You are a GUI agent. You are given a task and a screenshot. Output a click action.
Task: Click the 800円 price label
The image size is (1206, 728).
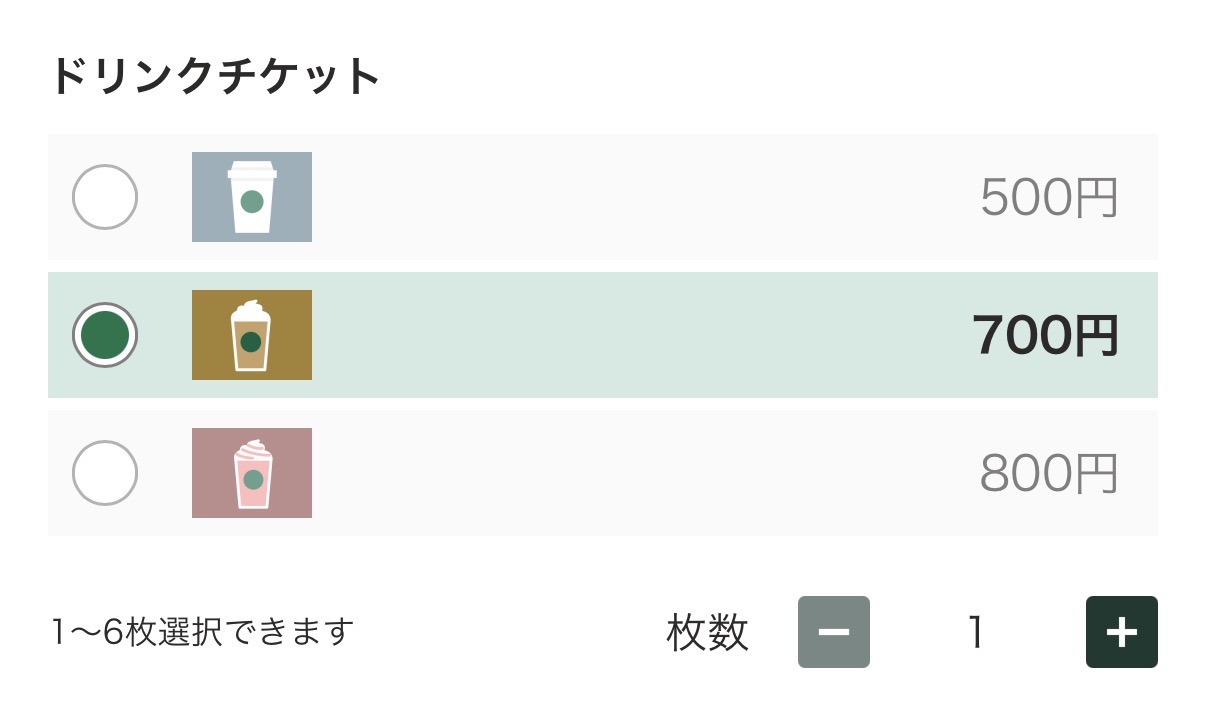click(x=1049, y=474)
